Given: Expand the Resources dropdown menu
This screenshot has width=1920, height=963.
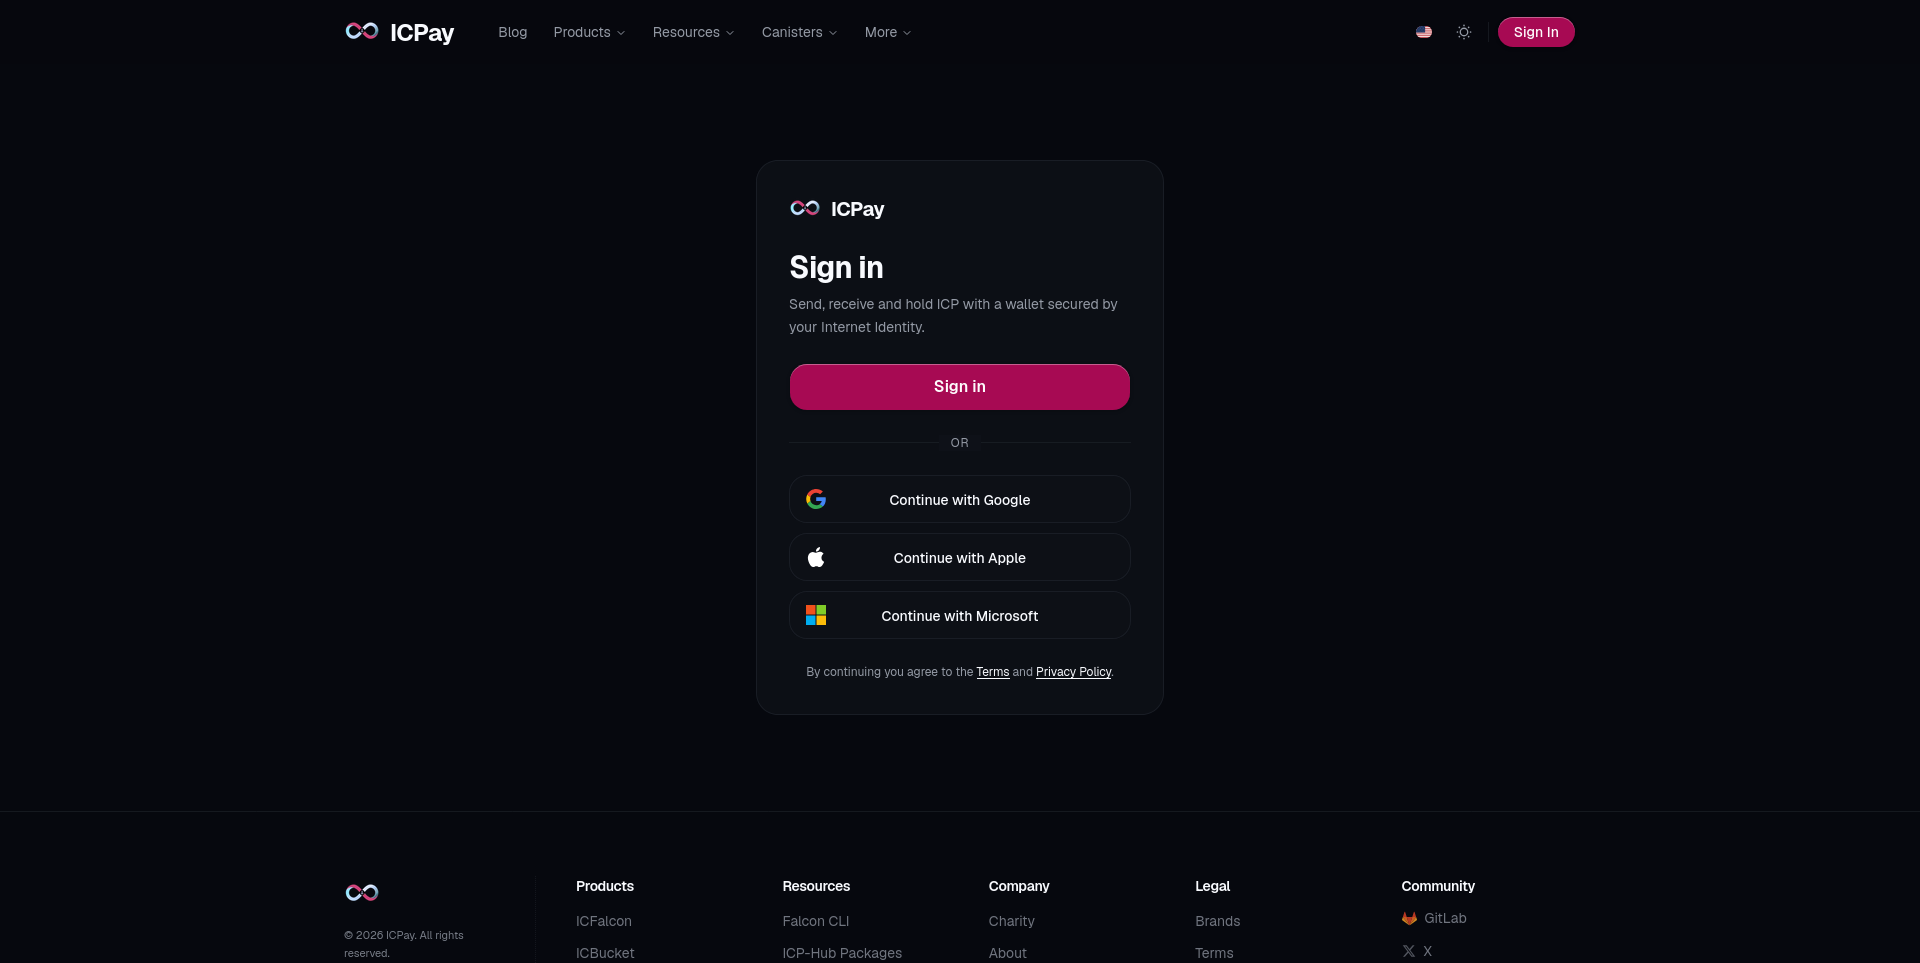Looking at the screenshot, I should coord(693,32).
